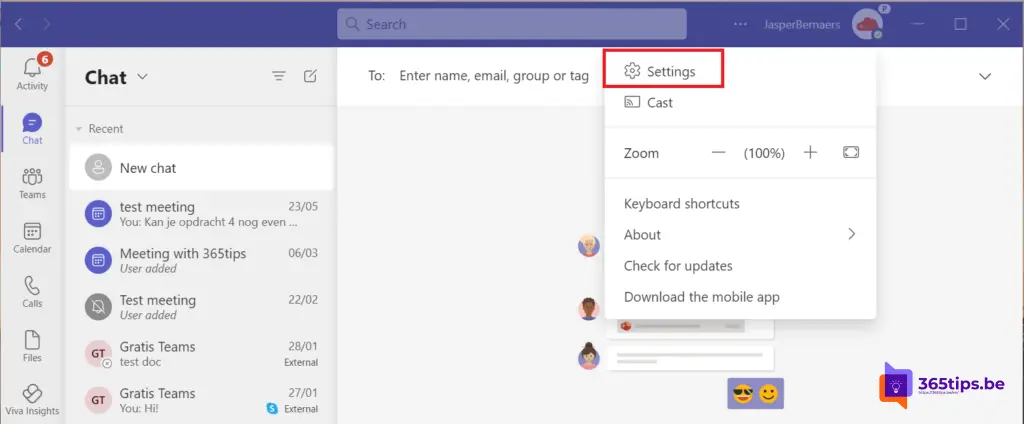
Task: Open the Teams section in sidebar
Action: [32, 183]
